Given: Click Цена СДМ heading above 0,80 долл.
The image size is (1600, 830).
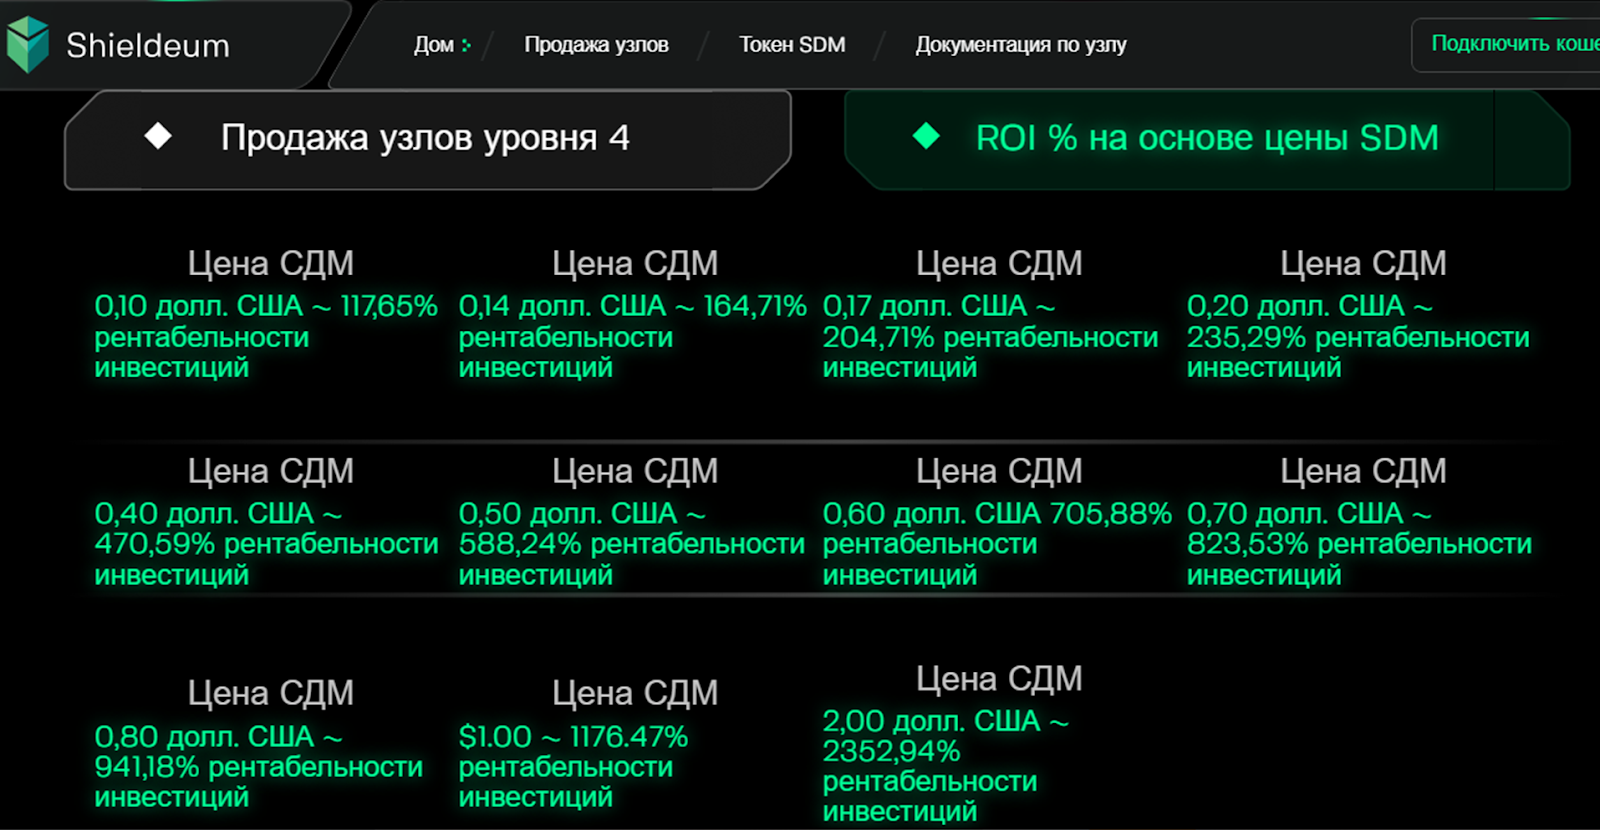Looking at the screenshot, I should 270,693.
